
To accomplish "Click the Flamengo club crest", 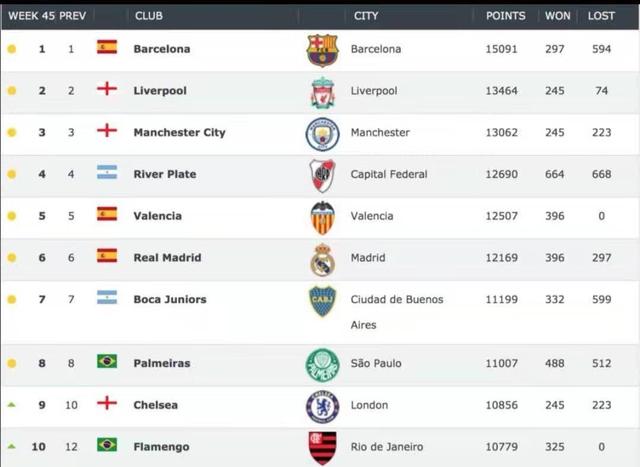I will (x=322, y=447).
